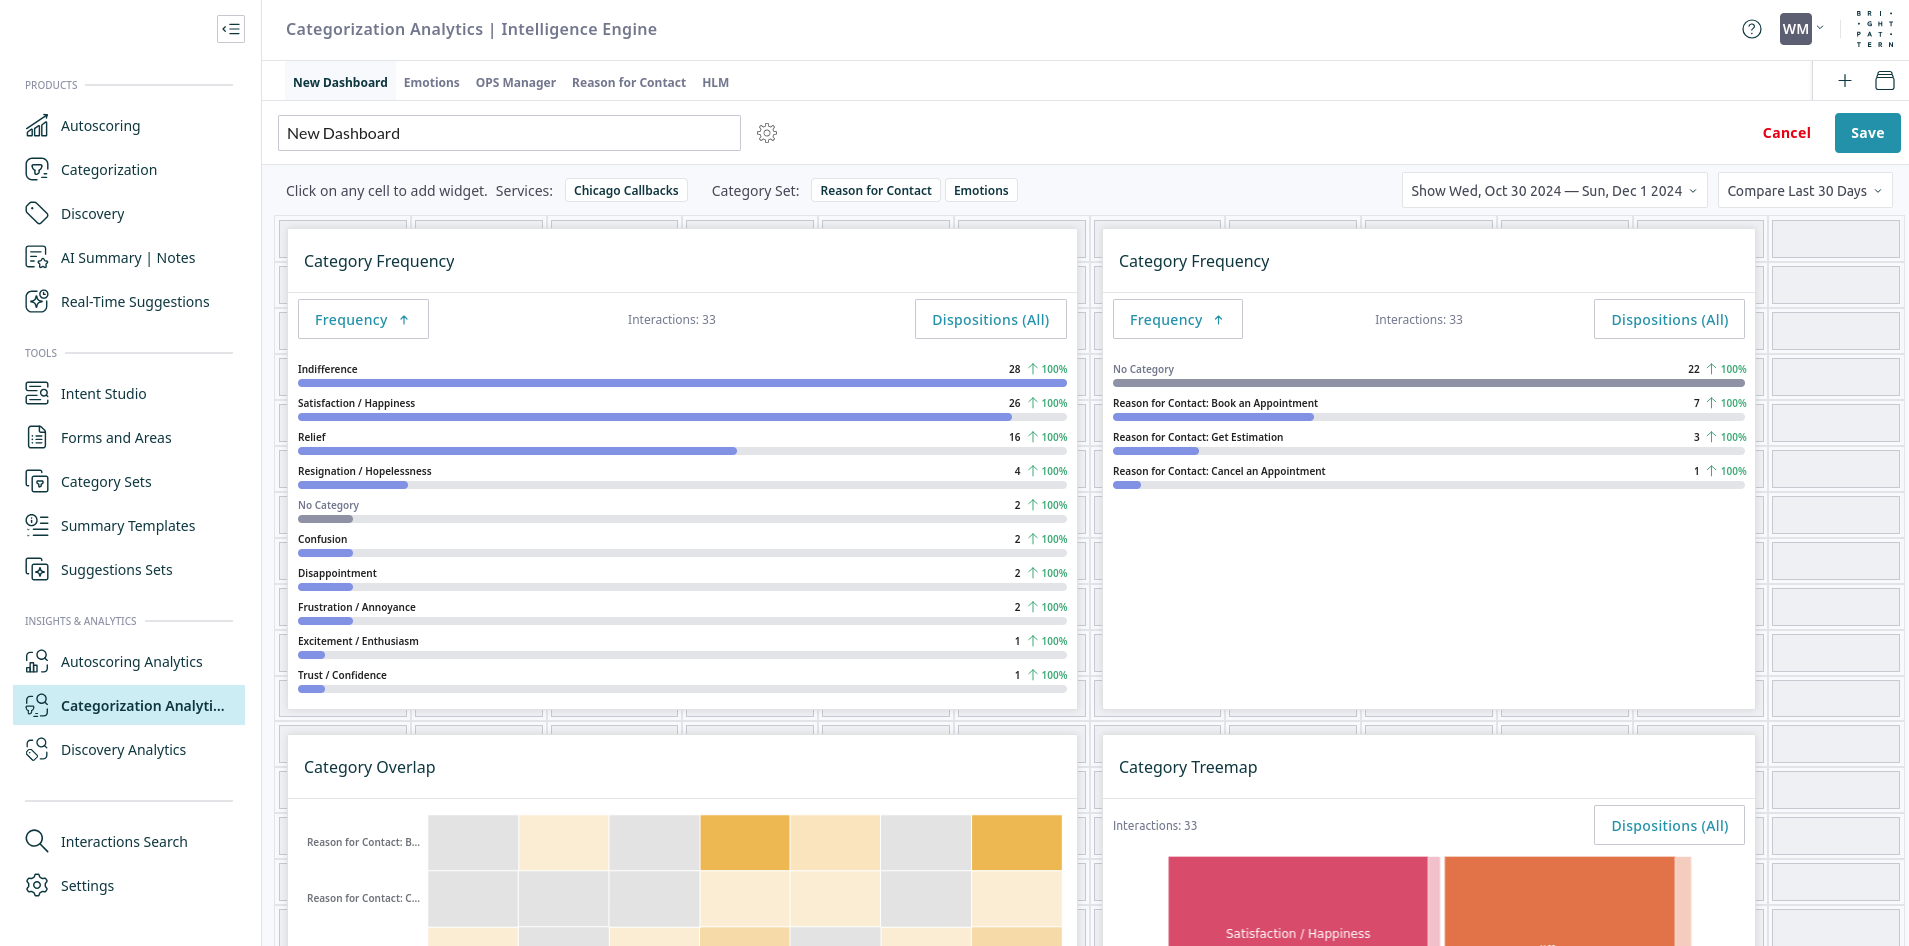Switch to the HLM tab
This screenshot has width=1909, height=946.
click(x=715, y=83)
